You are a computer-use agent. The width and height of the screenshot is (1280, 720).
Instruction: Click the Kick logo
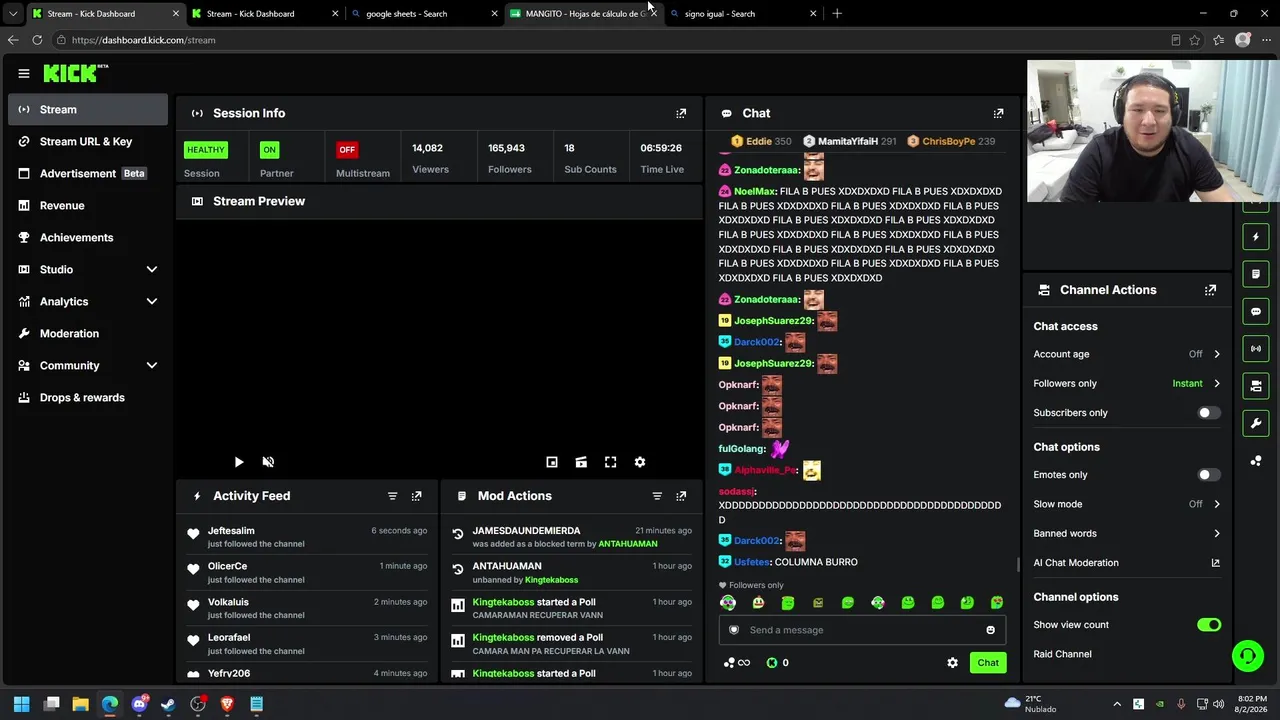(75, 73)
